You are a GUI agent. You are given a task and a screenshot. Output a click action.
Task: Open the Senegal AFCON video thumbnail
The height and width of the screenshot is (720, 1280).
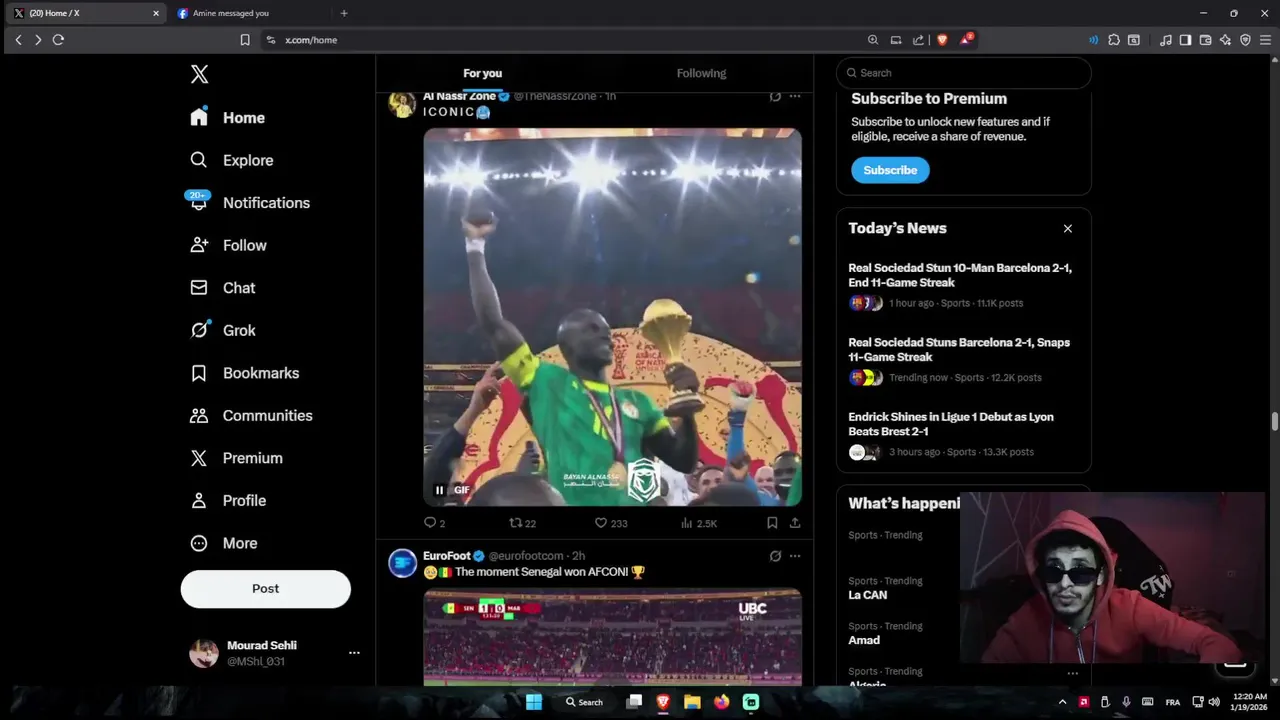[x=612, y=638]
